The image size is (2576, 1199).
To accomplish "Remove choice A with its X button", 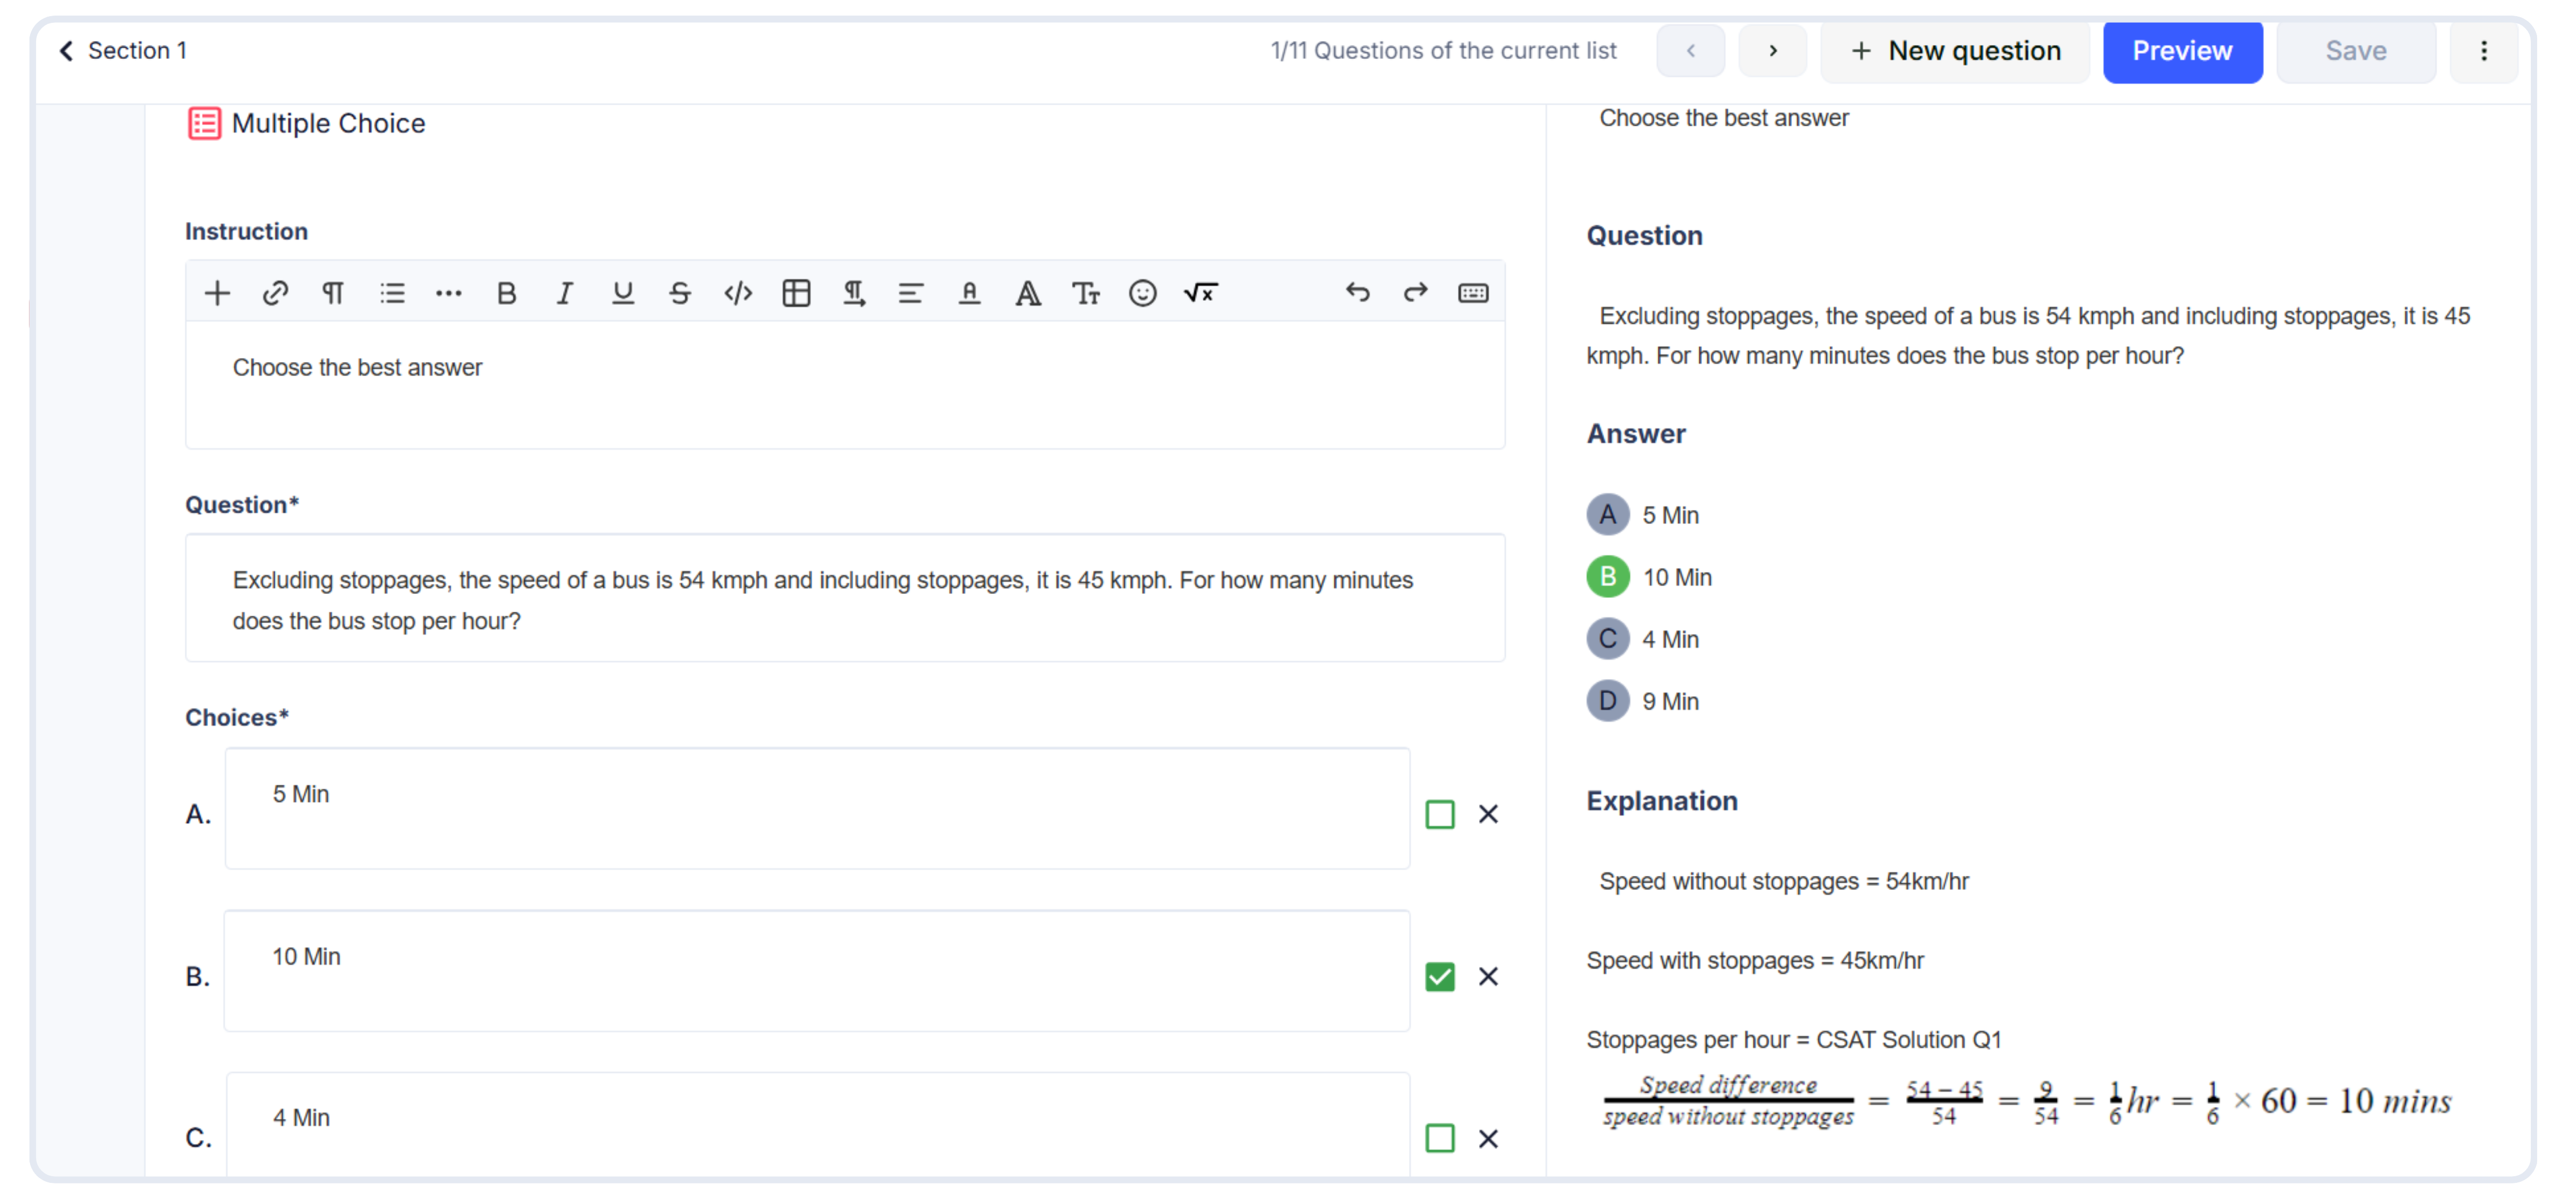I will point(1489,815).
